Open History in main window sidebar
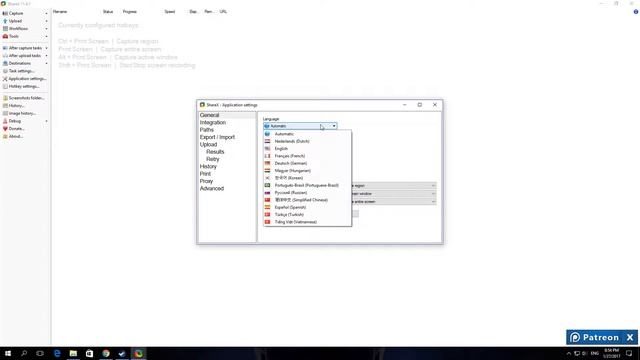The width and height of the screenshot is (640, 360). [x=24, y=106]
